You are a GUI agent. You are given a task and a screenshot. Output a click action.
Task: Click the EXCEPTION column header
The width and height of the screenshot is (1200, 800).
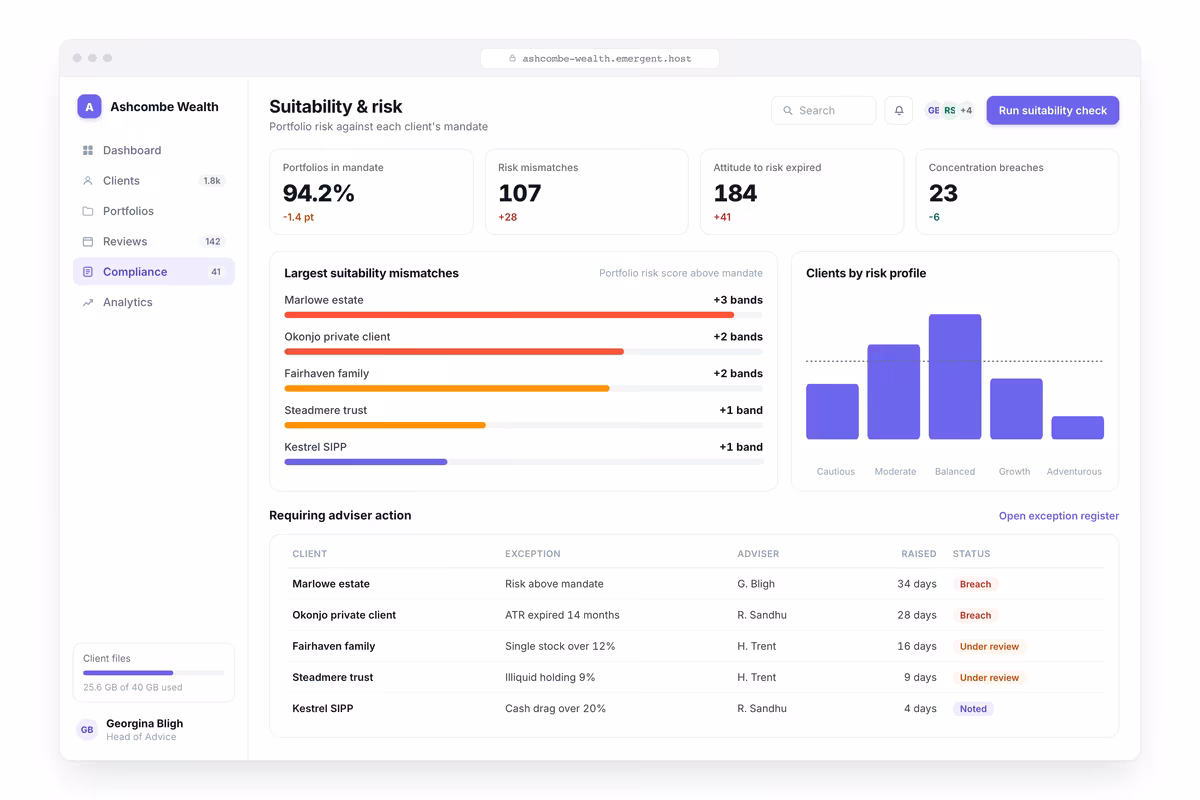click(x=533, y=554)
